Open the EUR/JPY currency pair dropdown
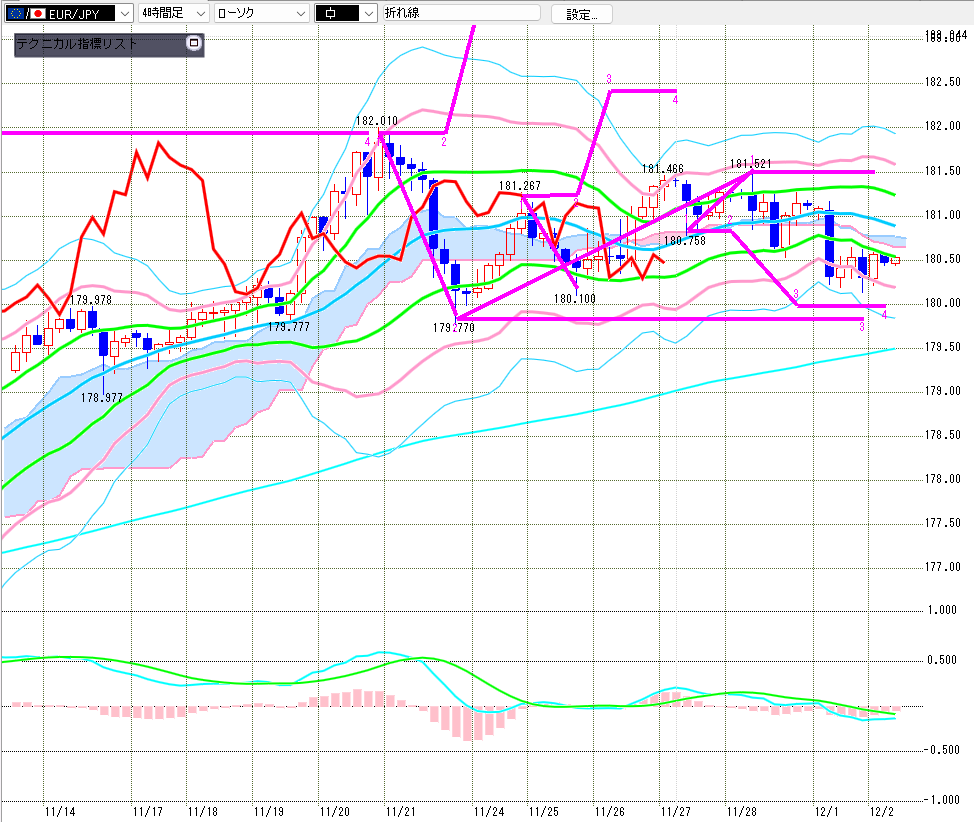Viewport: 974px width, 822px height. pos(123,13)
